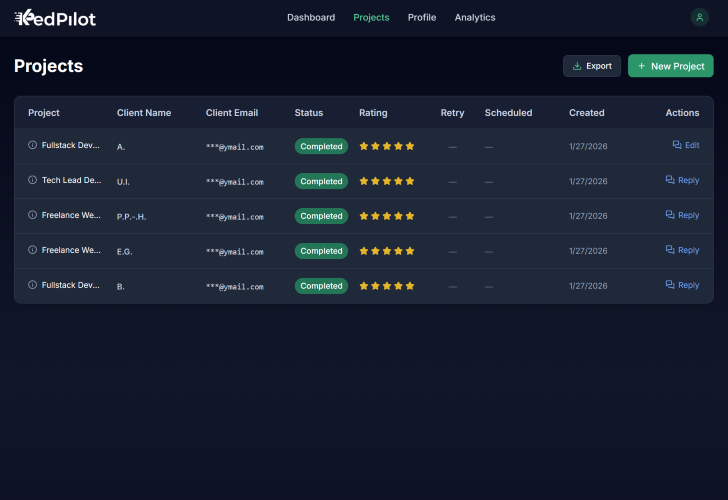Viewport: 728px width, 500px height.
Task: Click the Projects page heading
Action: pyautogui.click(x=48, y=66)
